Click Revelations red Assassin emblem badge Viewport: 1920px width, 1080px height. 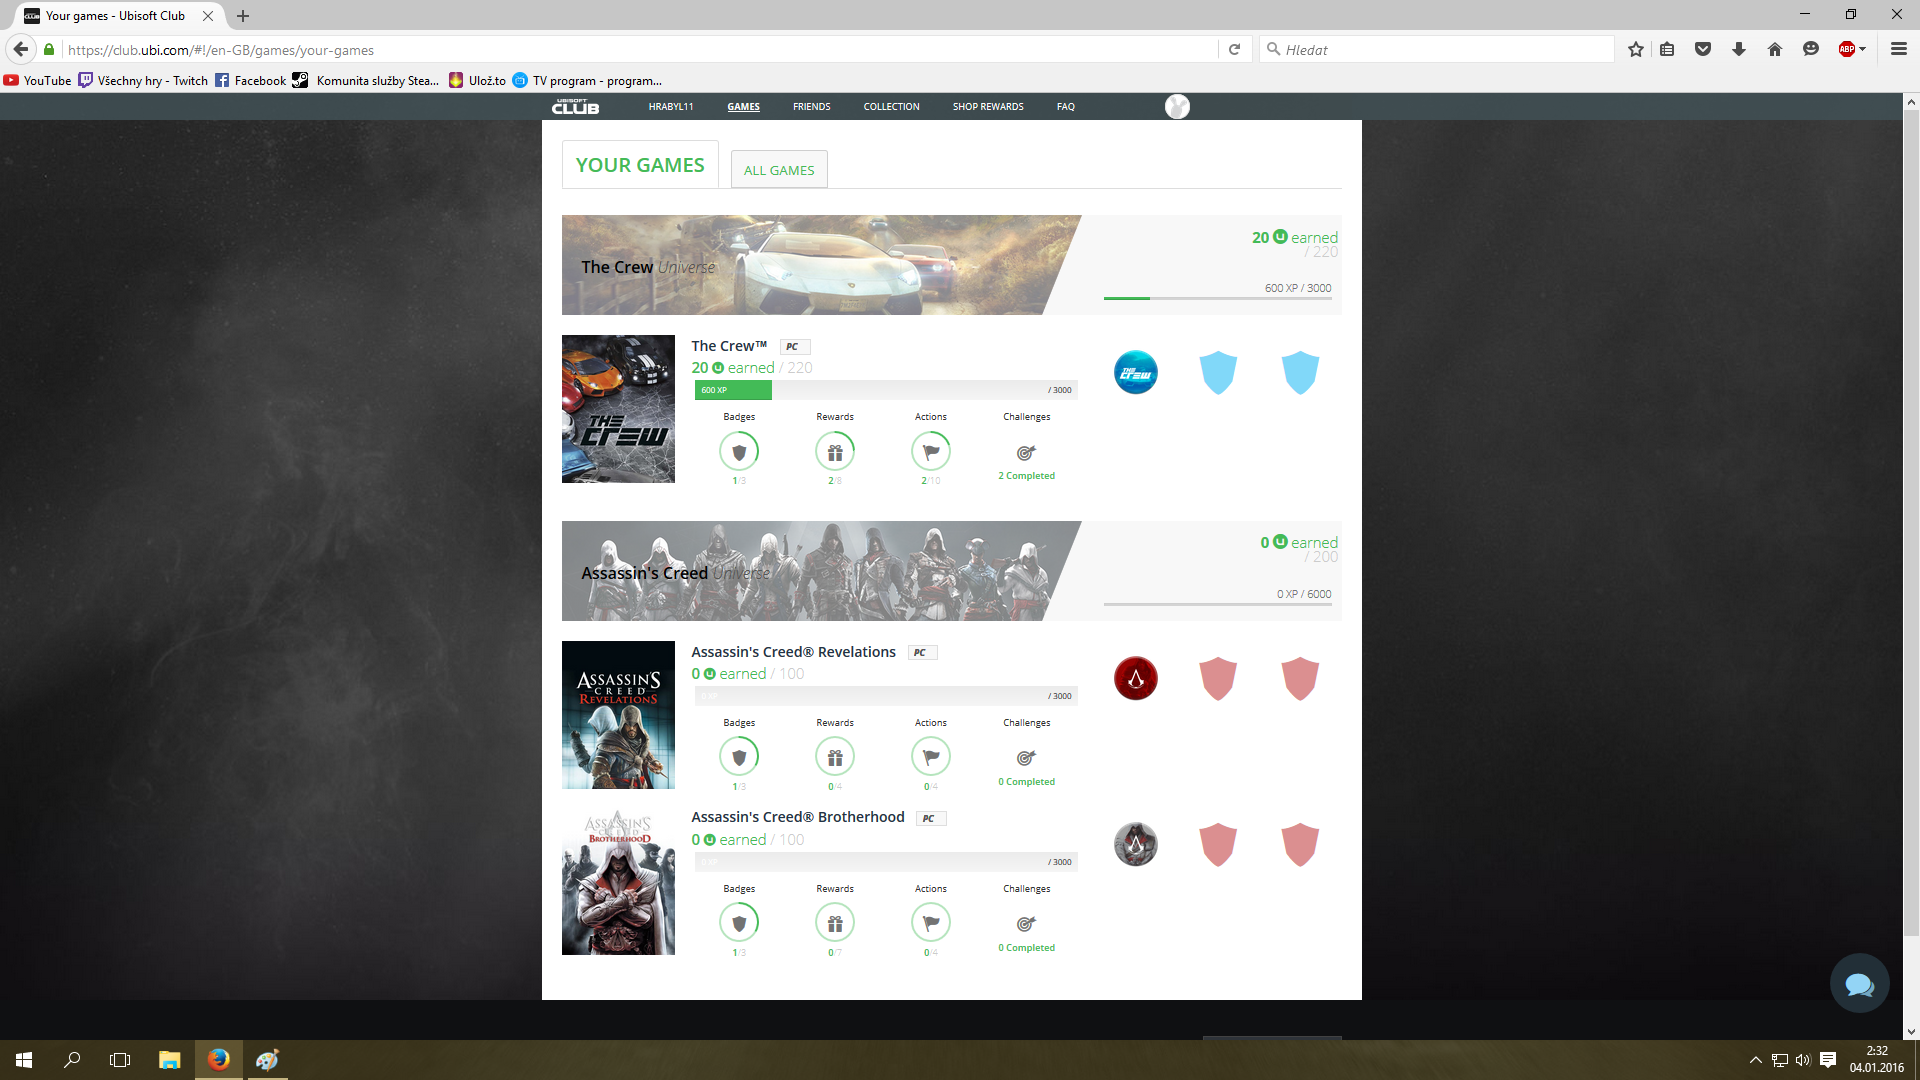1136,679
